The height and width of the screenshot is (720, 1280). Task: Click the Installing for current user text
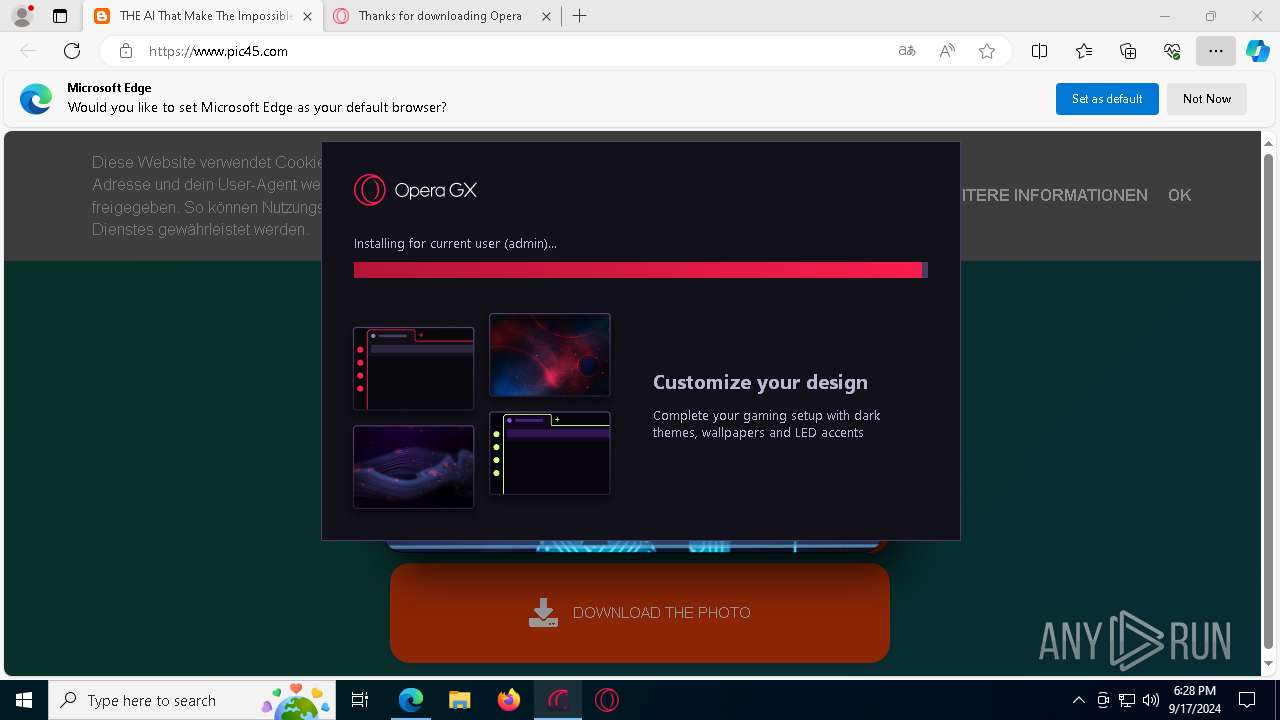455,243
